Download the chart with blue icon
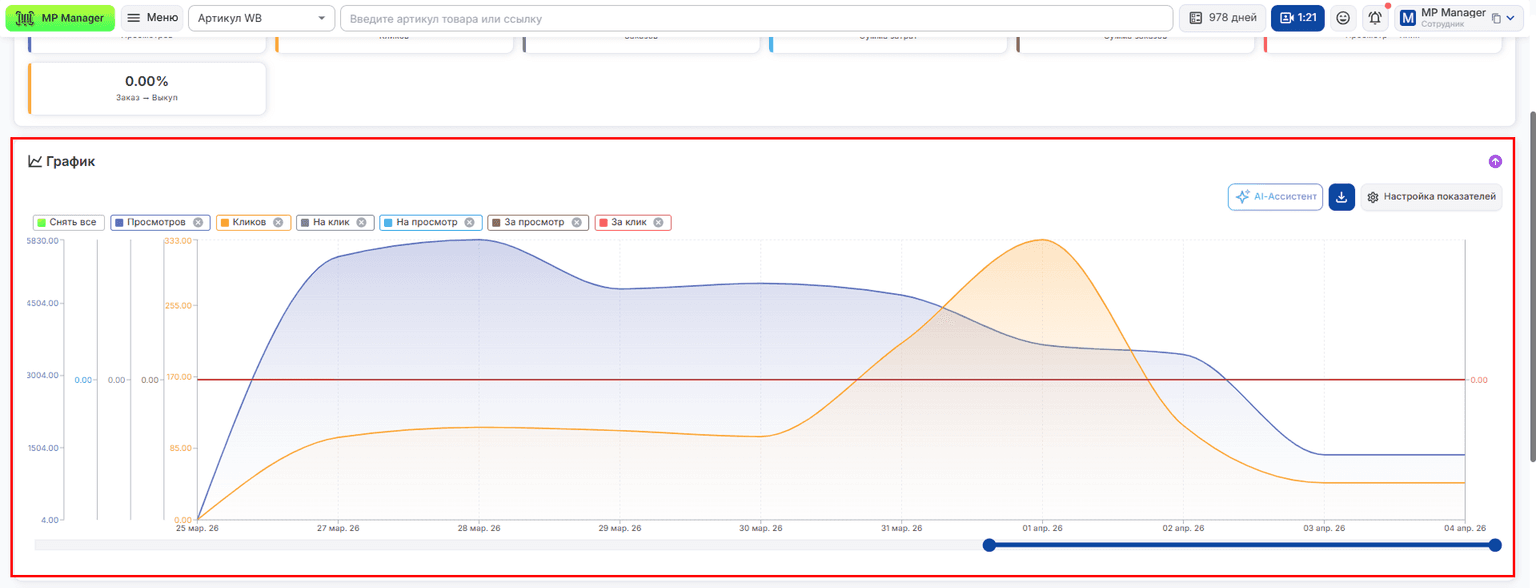This screenshot has height=588, width=1536. tap(1341, 197)
